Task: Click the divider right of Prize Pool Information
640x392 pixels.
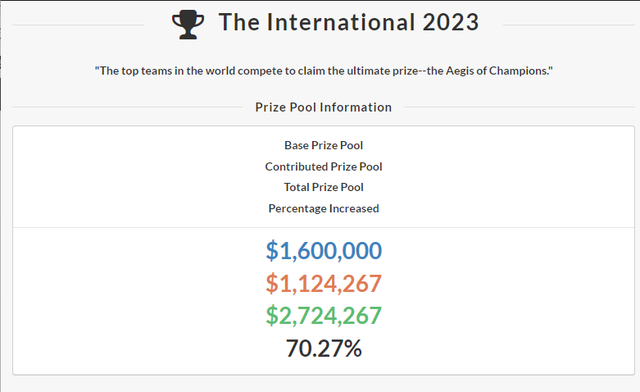Action: coord(520,107)
